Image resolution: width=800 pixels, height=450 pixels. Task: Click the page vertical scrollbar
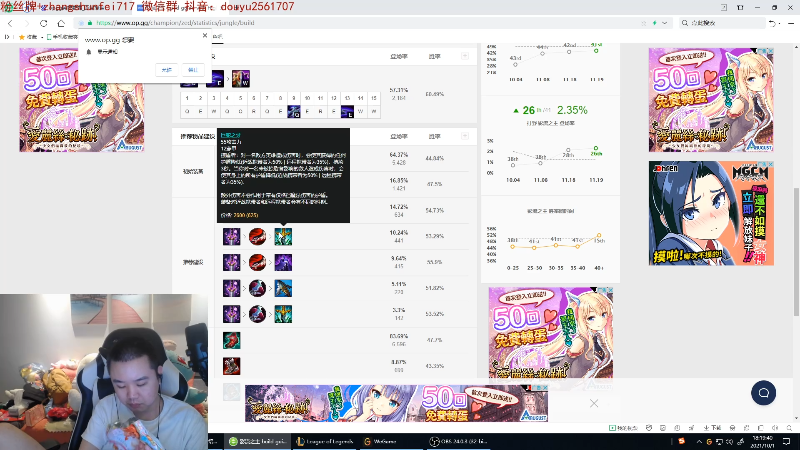[x=796, y=250]
